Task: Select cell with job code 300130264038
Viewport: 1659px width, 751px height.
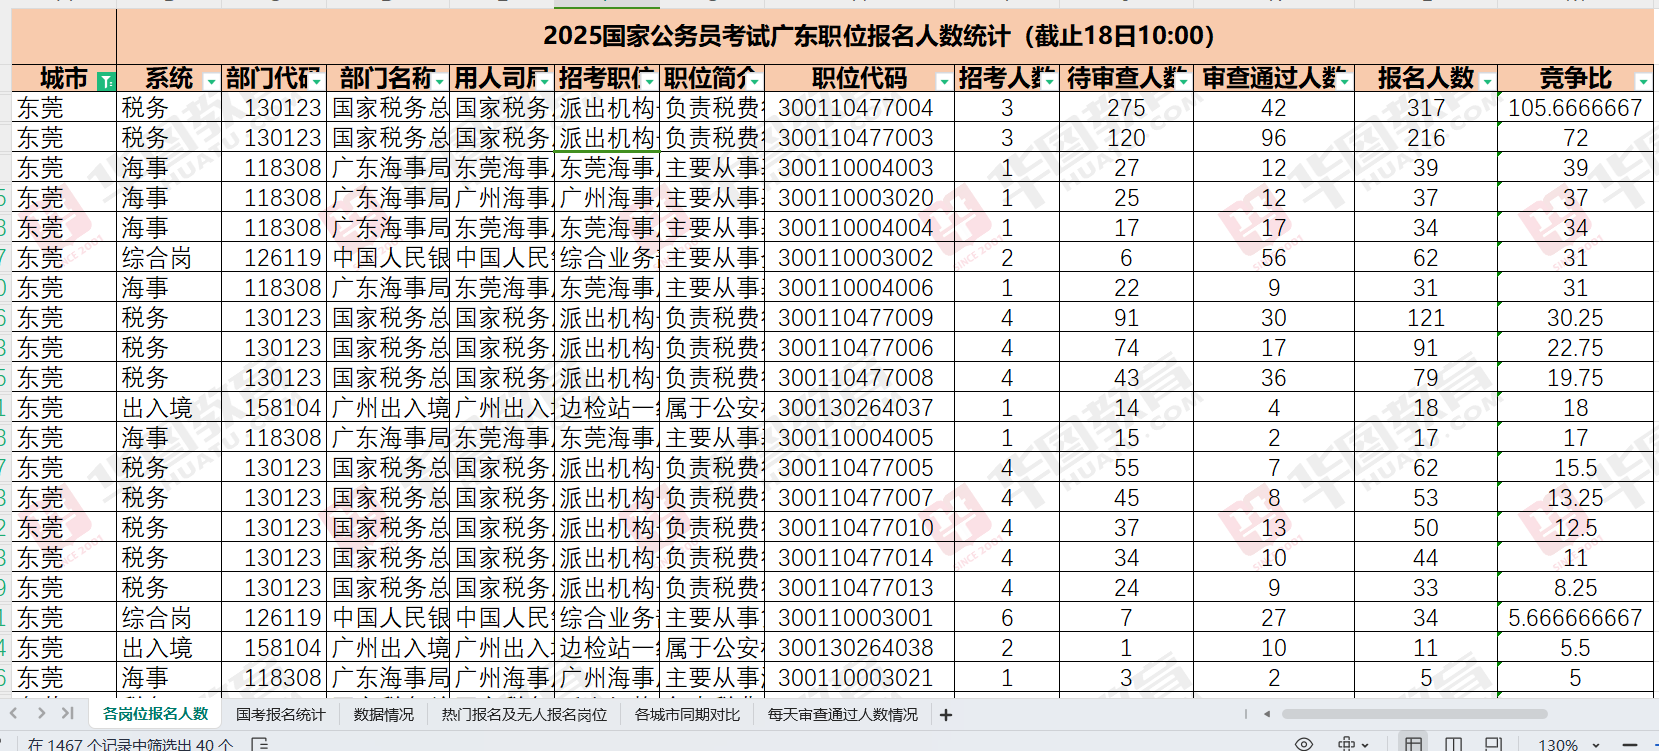Action: point(859,648)
